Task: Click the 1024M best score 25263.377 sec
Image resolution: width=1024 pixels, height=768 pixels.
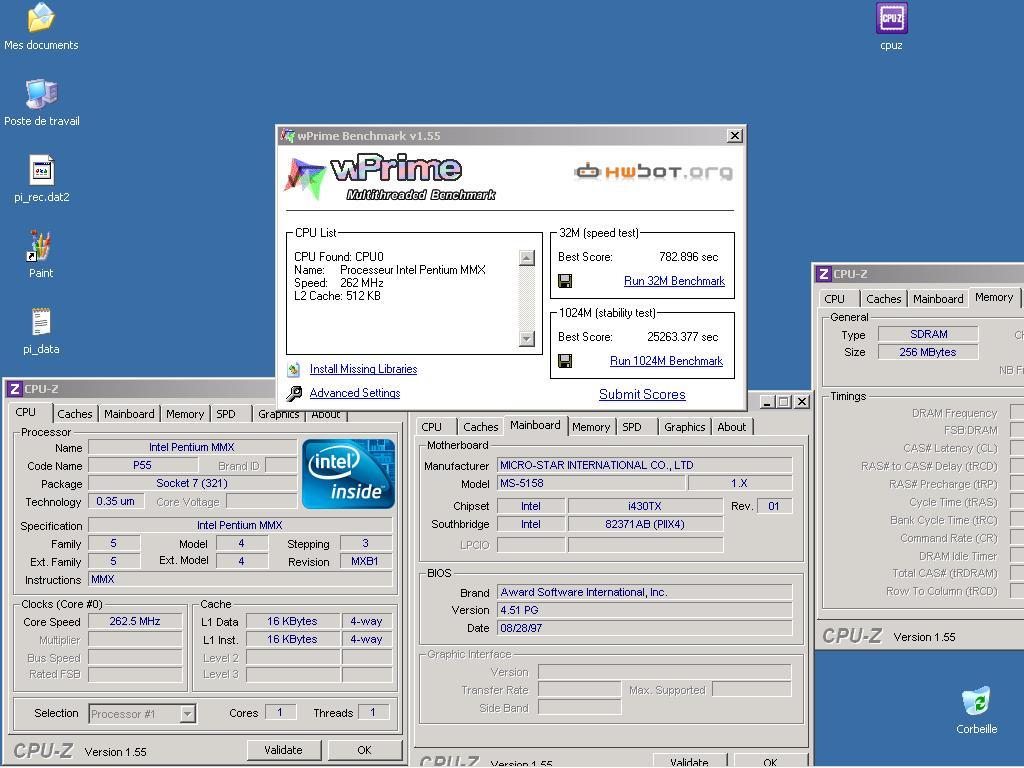Action: pos(682,337)
